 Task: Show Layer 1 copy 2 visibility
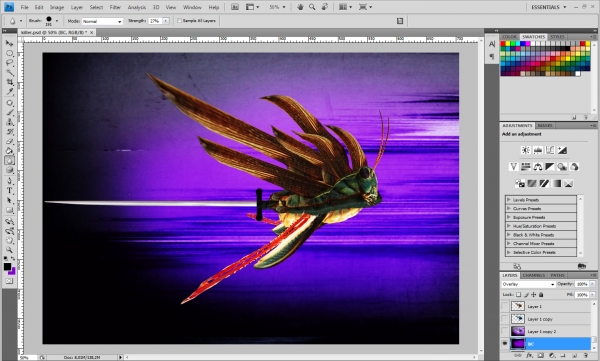[505, 331]
